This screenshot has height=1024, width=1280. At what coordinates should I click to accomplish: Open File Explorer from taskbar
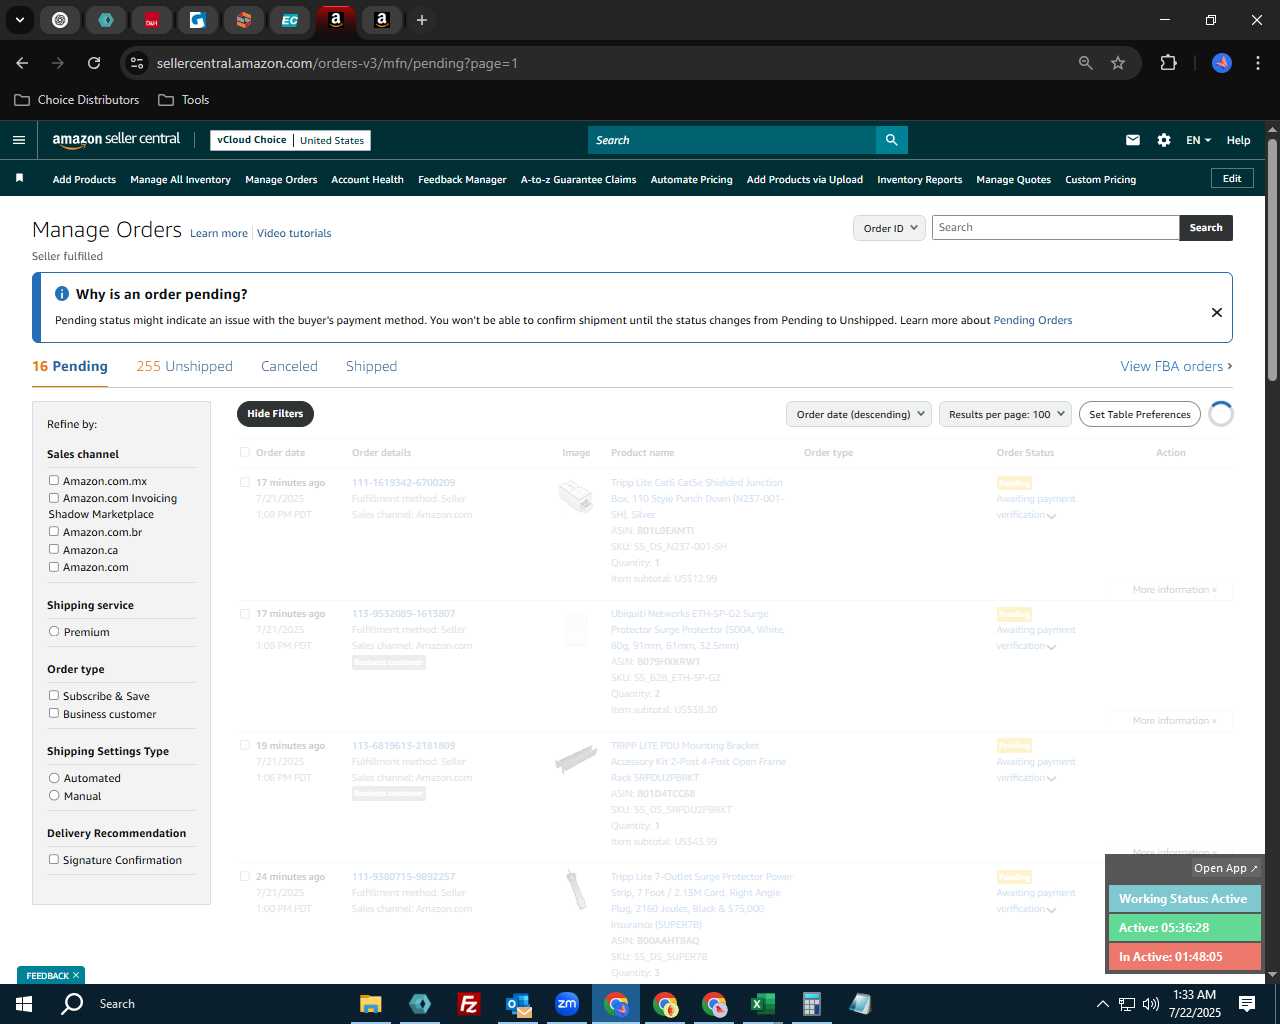(371, 1004)
